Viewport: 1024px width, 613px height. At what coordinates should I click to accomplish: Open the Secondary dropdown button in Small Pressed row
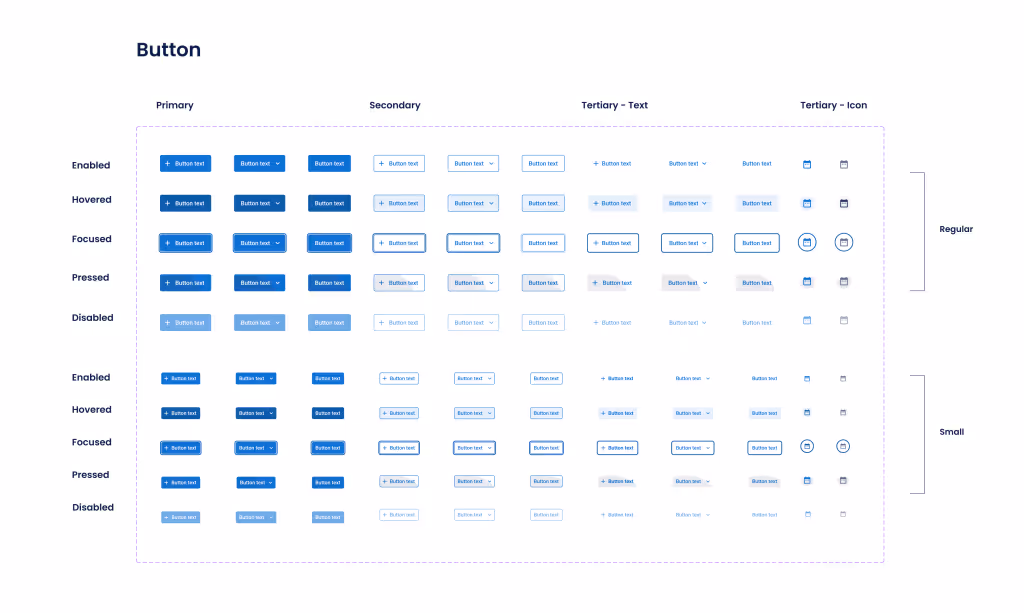(x=474, y=482)
